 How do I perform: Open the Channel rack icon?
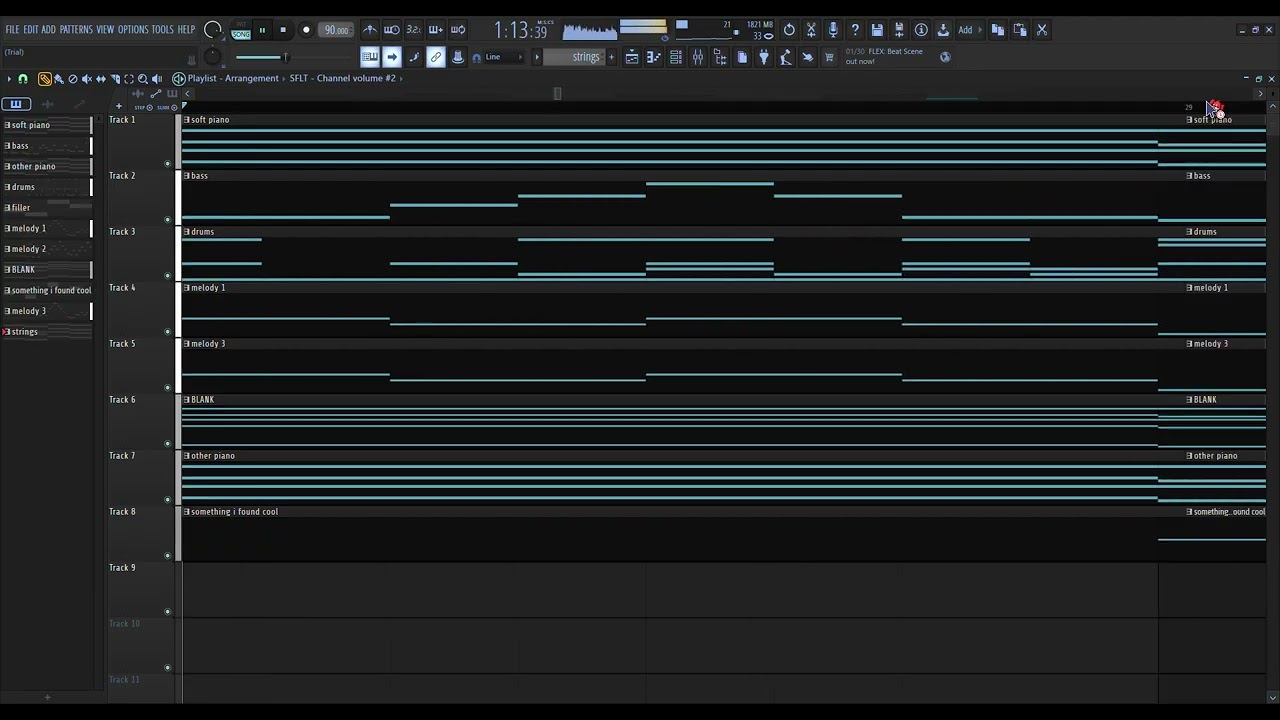676,57
